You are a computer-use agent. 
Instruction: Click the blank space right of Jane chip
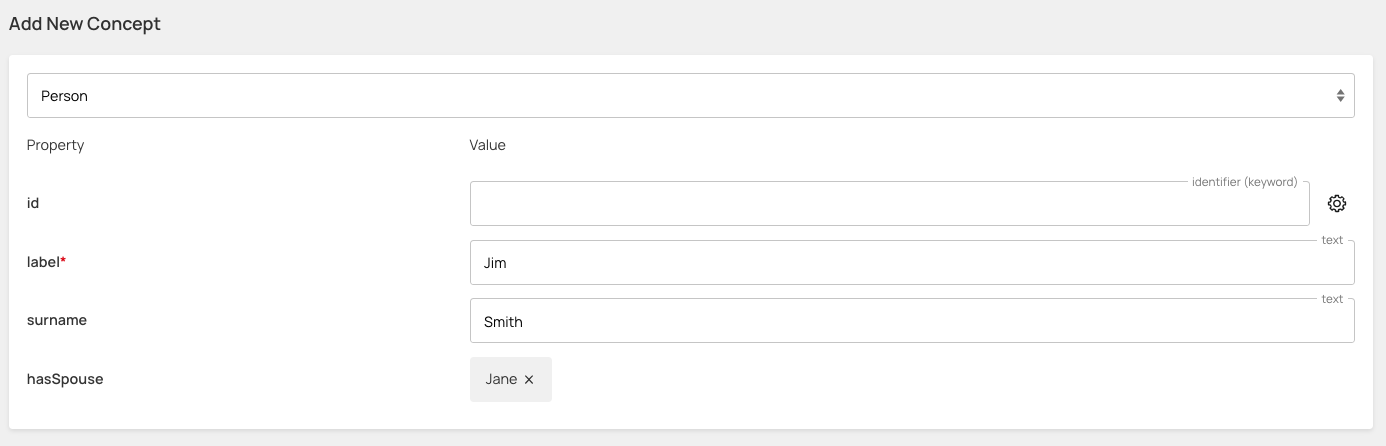coord(900,380)
